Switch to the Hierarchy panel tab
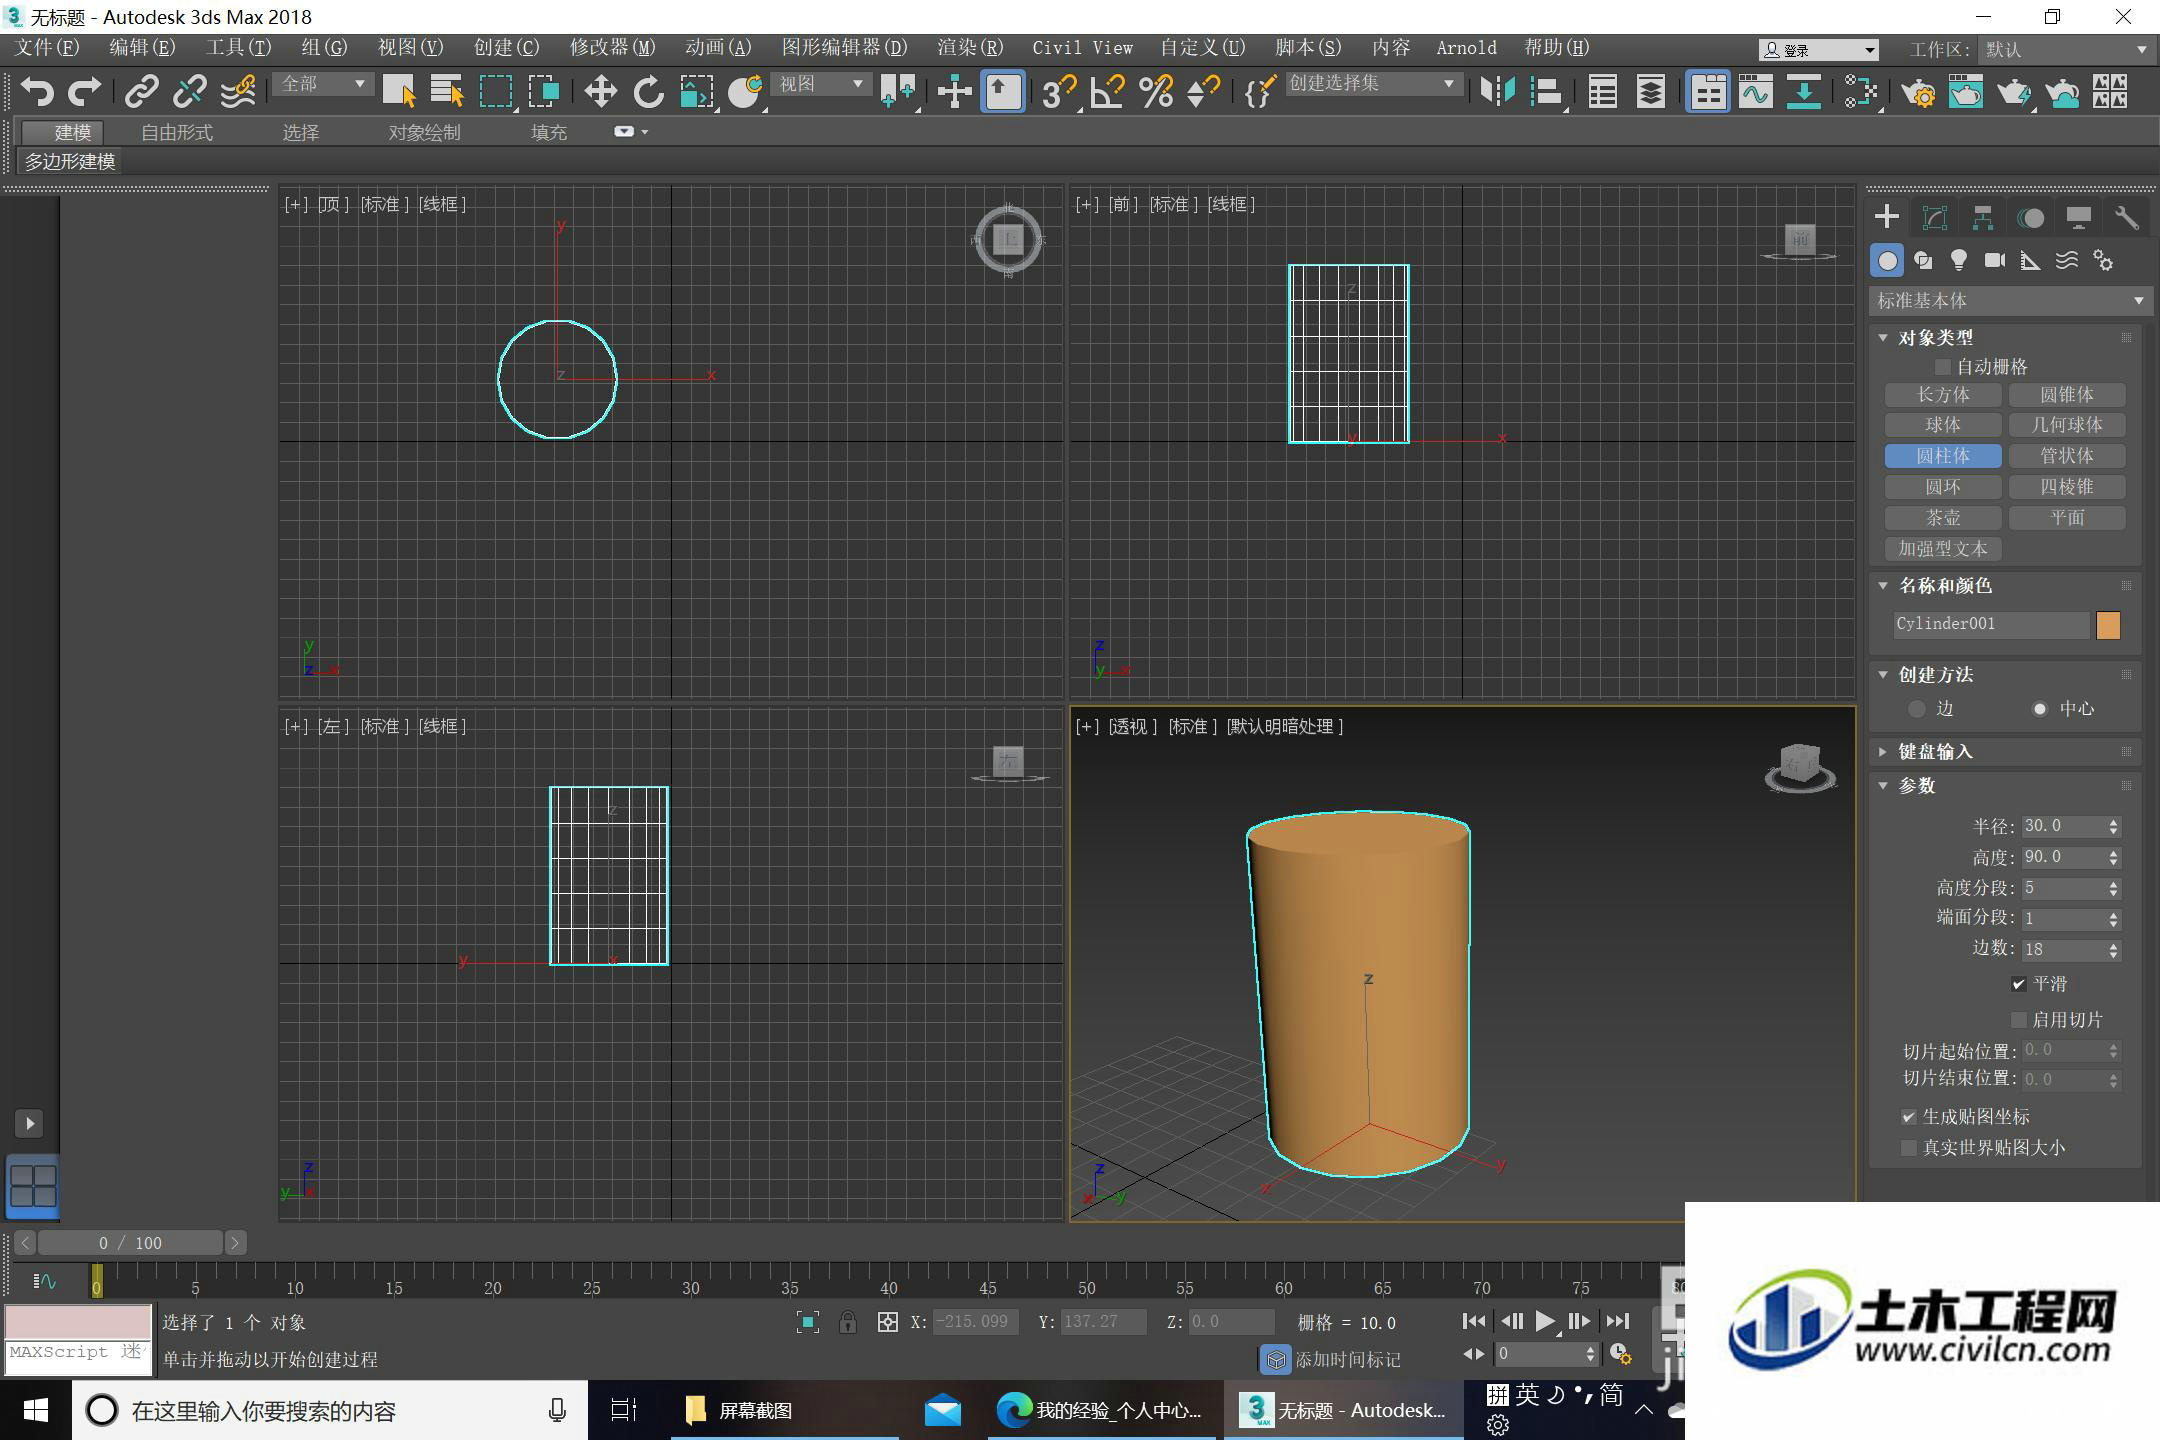The height and width of the screenshot is (1440, 2160). click(1982, 217)
